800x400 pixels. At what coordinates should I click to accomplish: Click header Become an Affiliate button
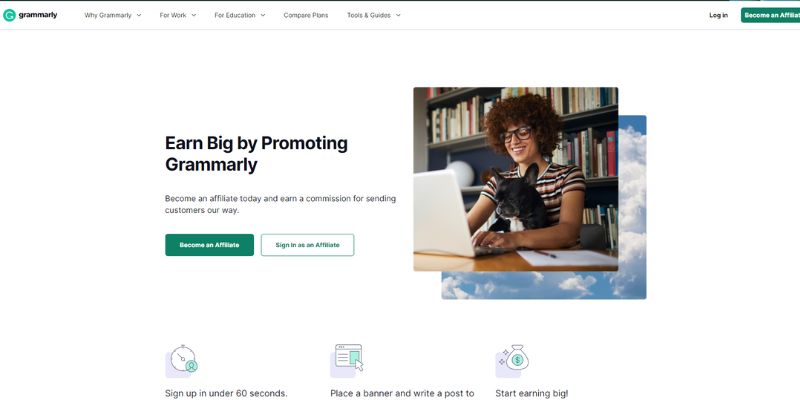click(x=770, y=15)
